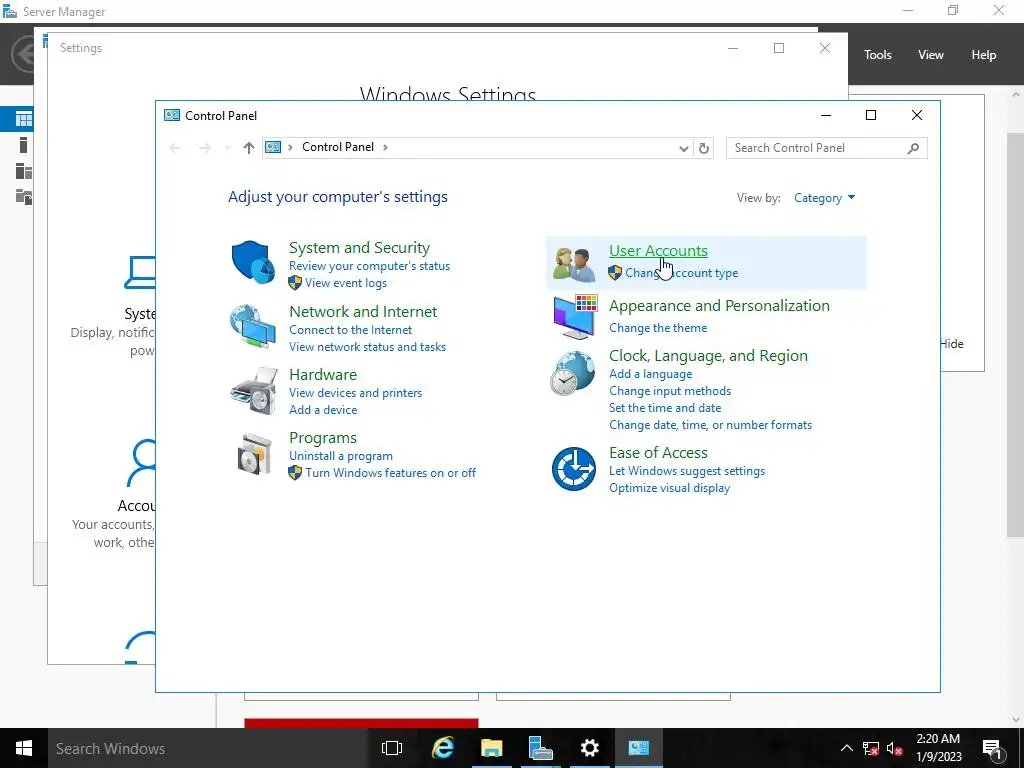Open View menu in Server Manager
1024x768 pixels.
pos(931,55)
